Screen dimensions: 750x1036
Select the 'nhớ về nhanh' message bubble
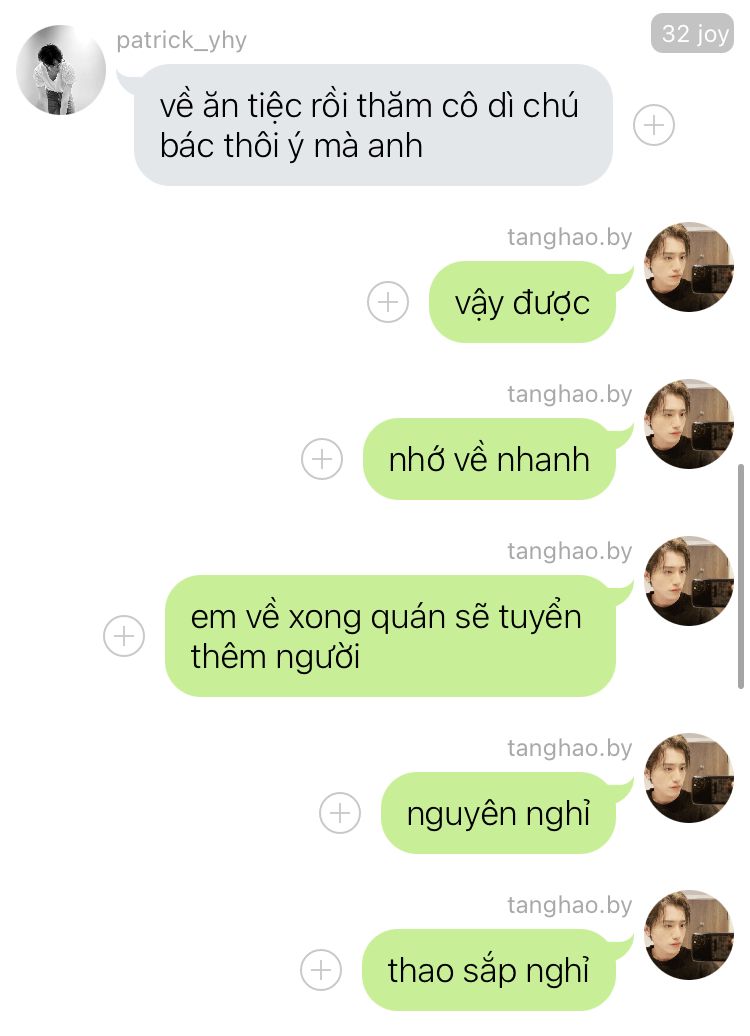(490, 459)
